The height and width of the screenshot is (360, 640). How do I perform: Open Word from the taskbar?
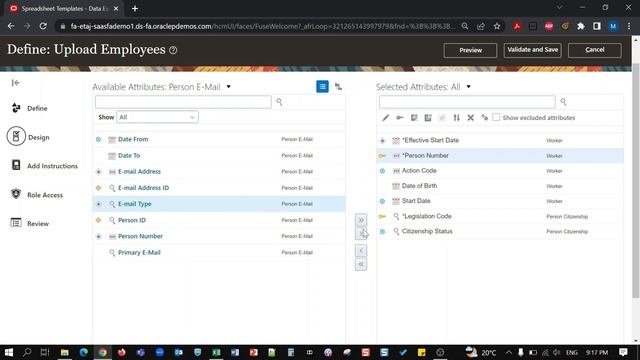[235, 352]
